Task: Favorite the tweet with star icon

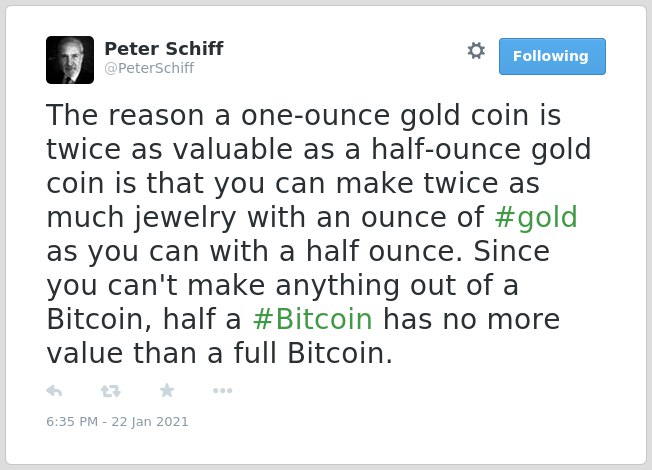Action: (167, 390)
